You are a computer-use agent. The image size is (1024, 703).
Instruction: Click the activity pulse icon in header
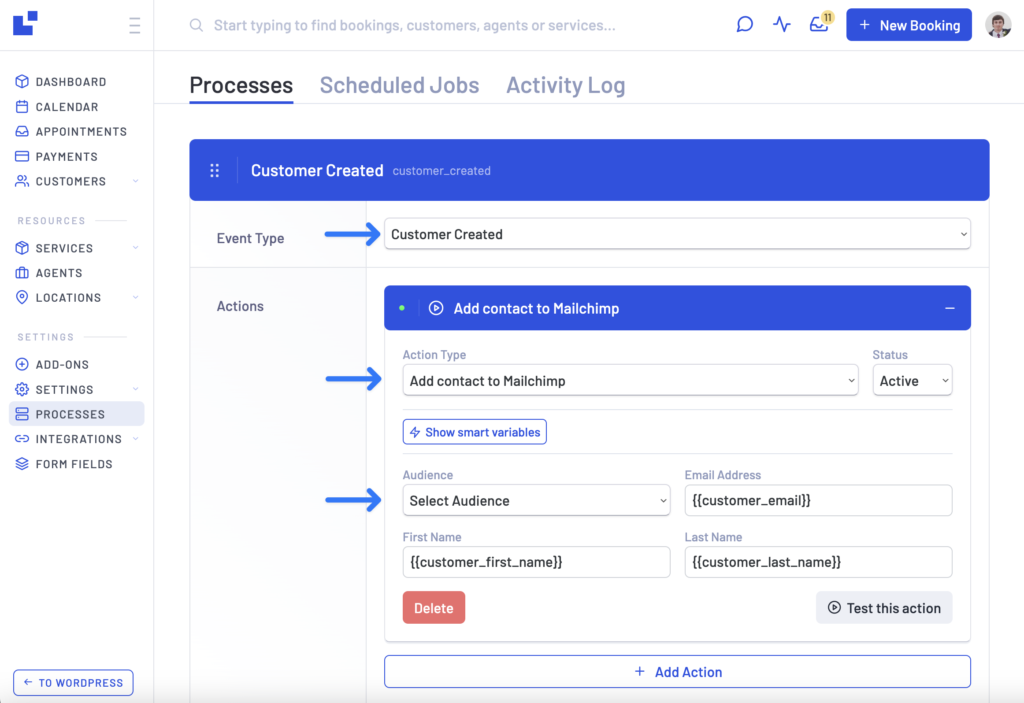[782, 25]
